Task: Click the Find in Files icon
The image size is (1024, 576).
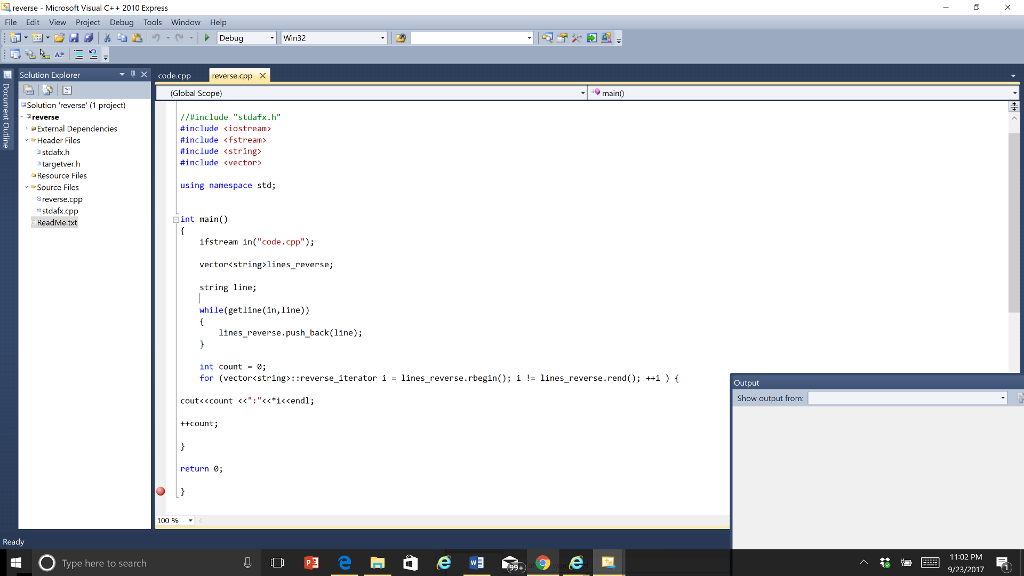Action: (x=401, y=38)
